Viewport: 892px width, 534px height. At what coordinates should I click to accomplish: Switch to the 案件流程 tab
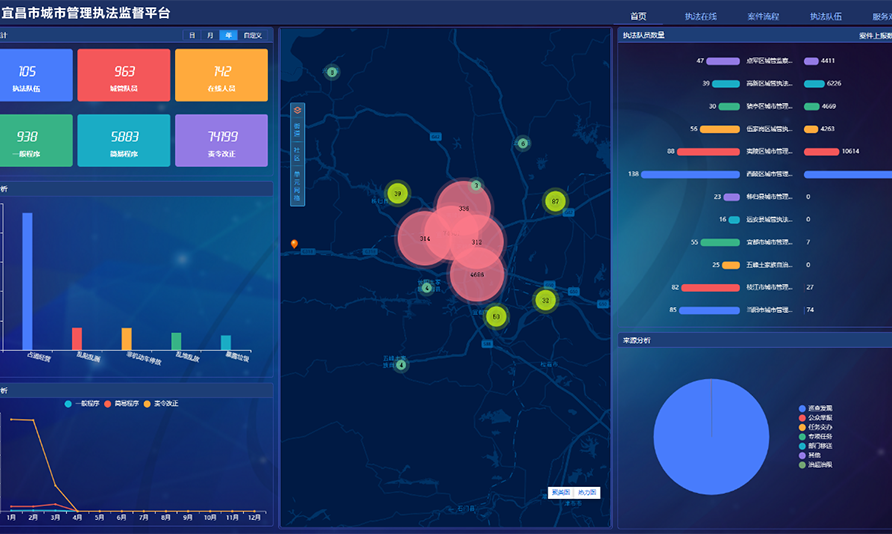(763, 17)
